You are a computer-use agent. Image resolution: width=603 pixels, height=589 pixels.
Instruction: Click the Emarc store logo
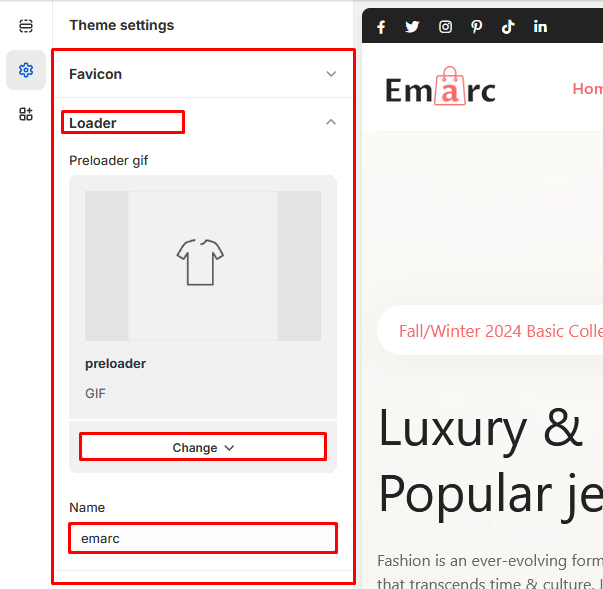[440, 87]
